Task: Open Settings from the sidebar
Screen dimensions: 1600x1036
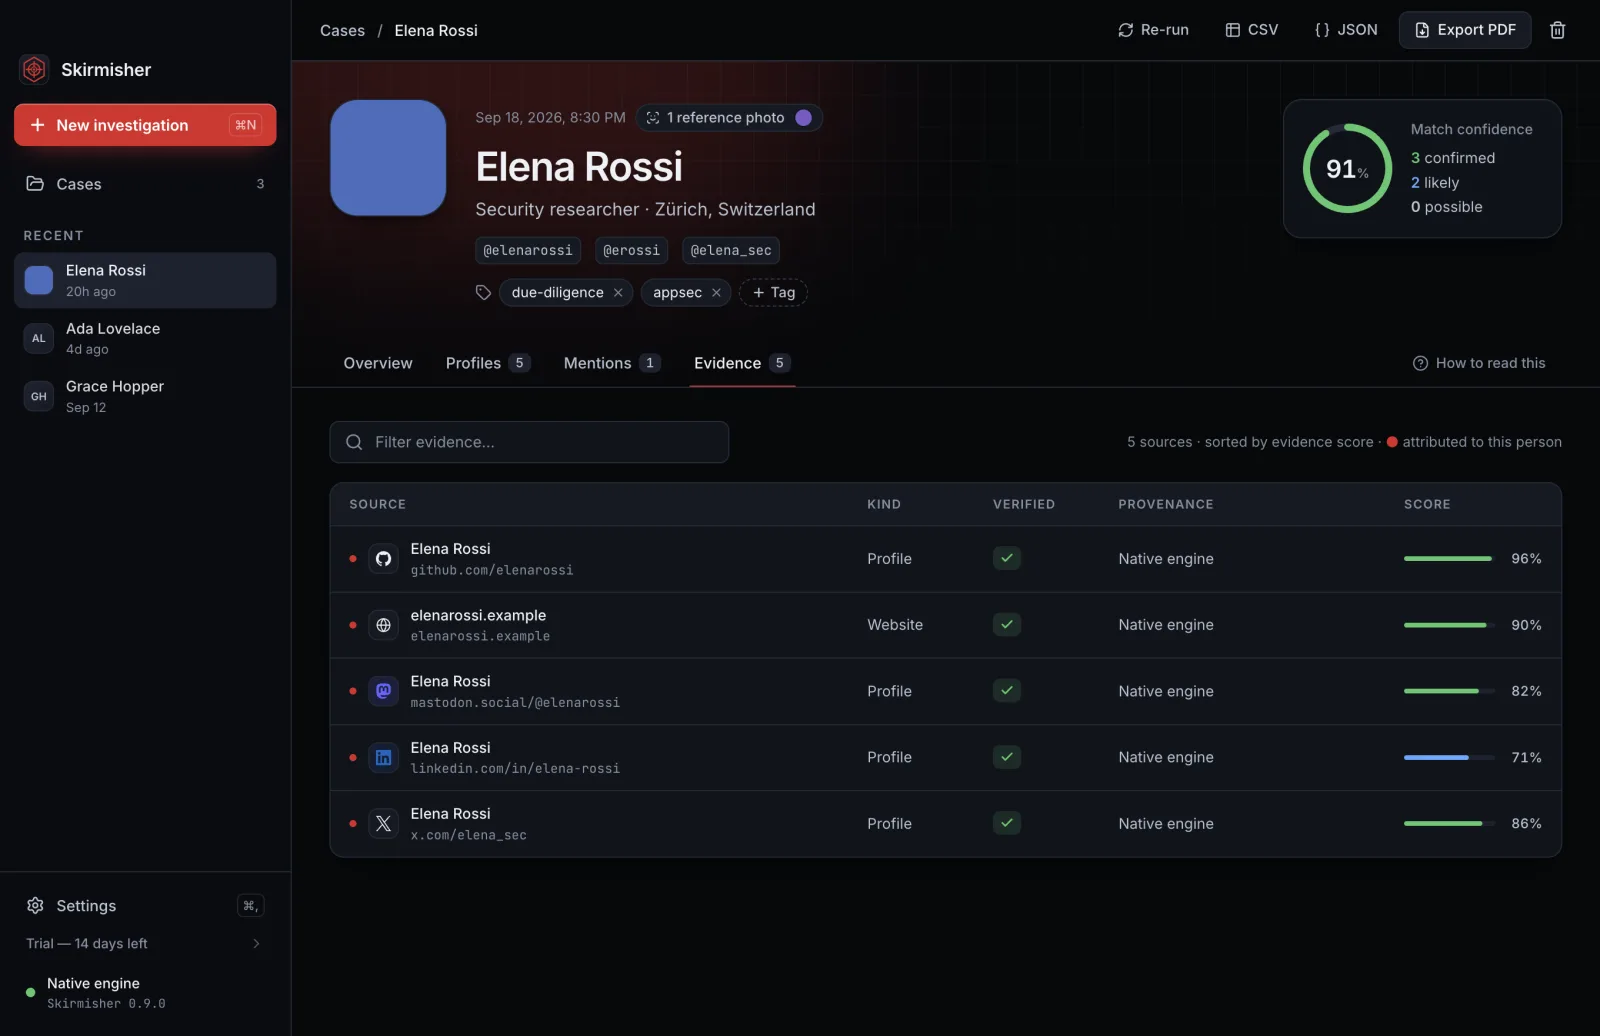Action: point(145,906)
